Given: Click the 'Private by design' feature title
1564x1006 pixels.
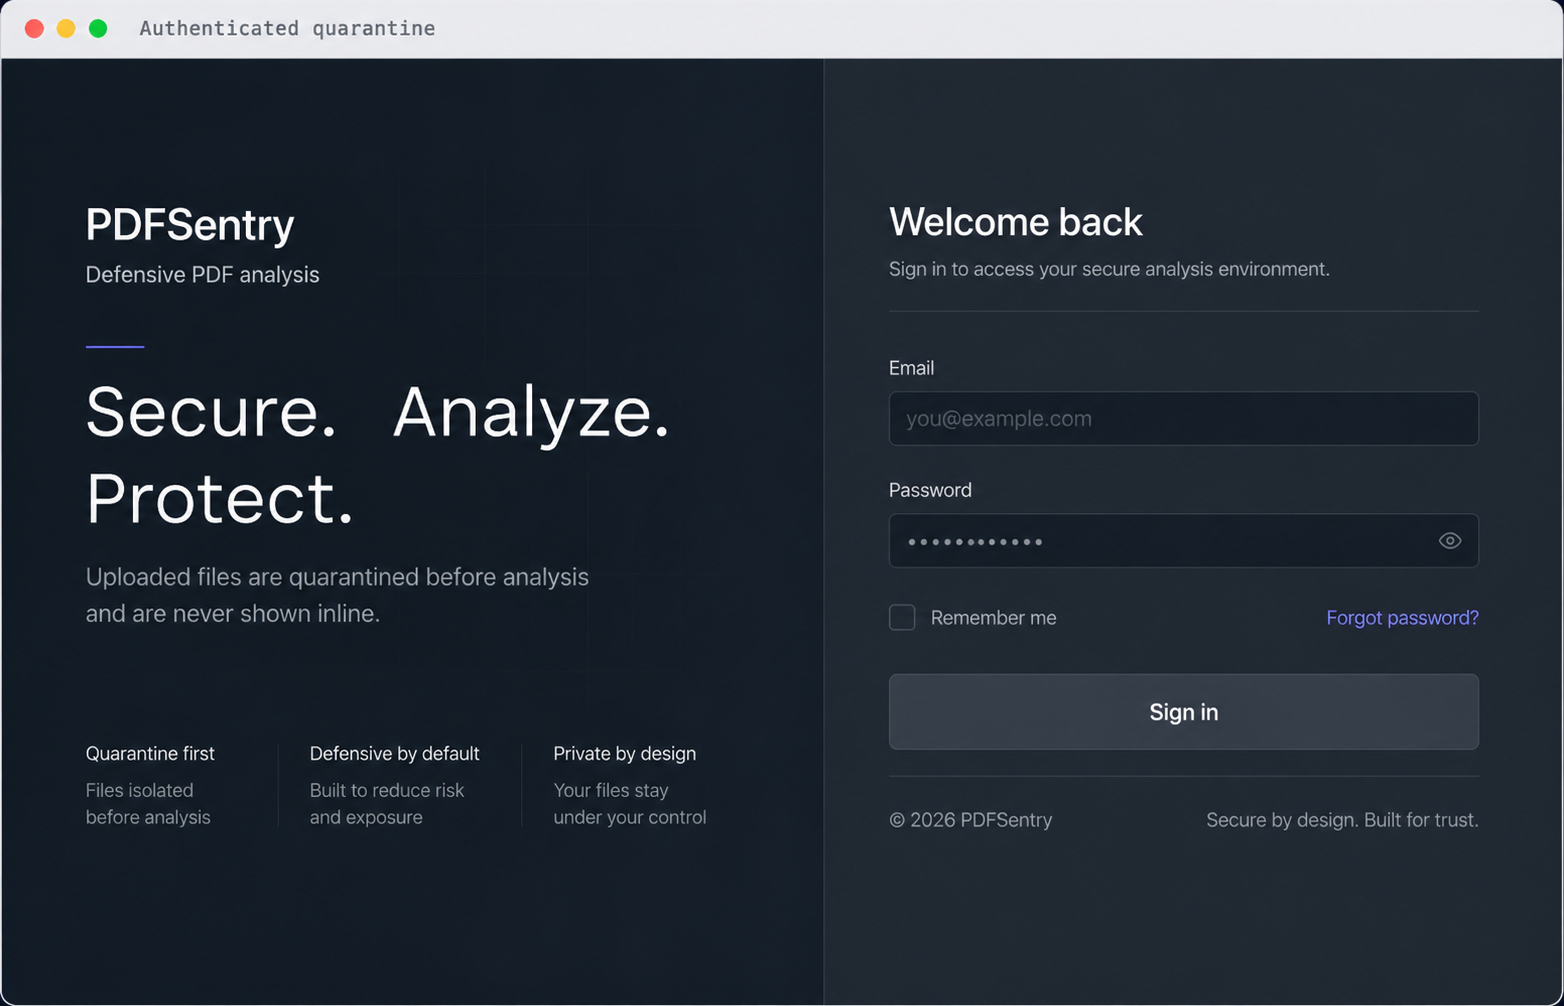Looking at the screenshot, I should 624,753.
